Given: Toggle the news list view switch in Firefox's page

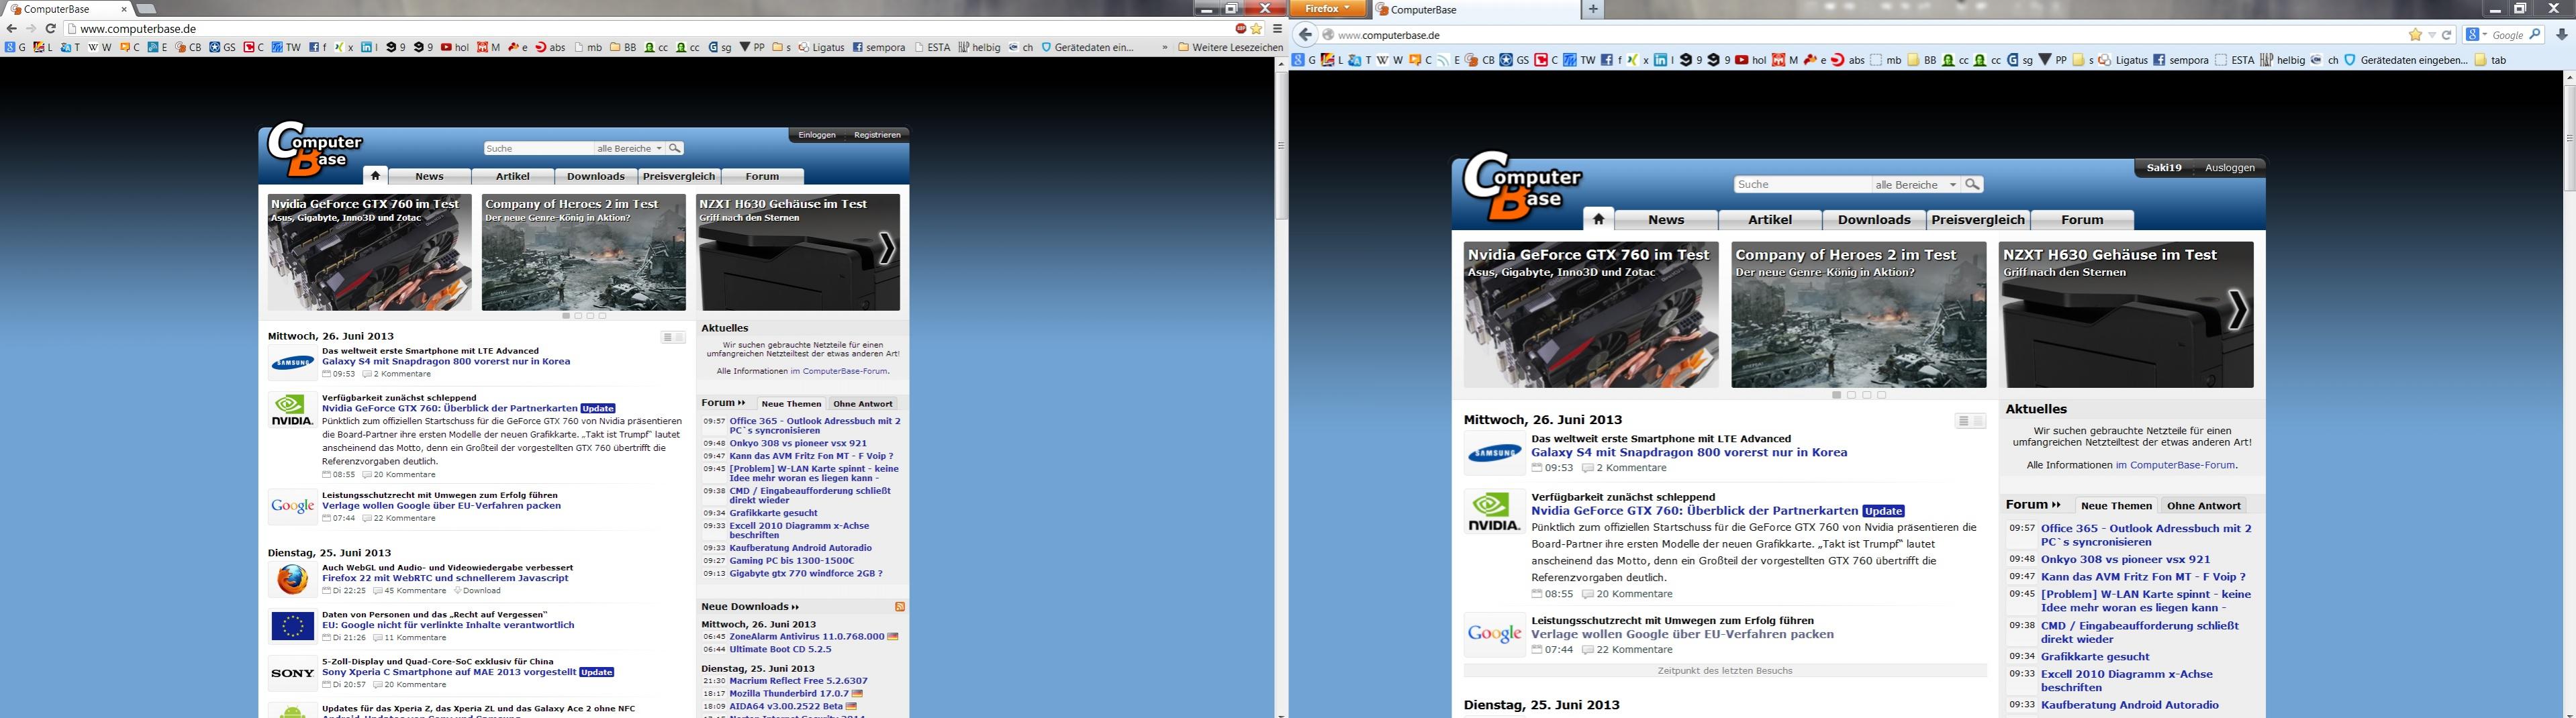Looking at the screenshot, I should 1970,421.
